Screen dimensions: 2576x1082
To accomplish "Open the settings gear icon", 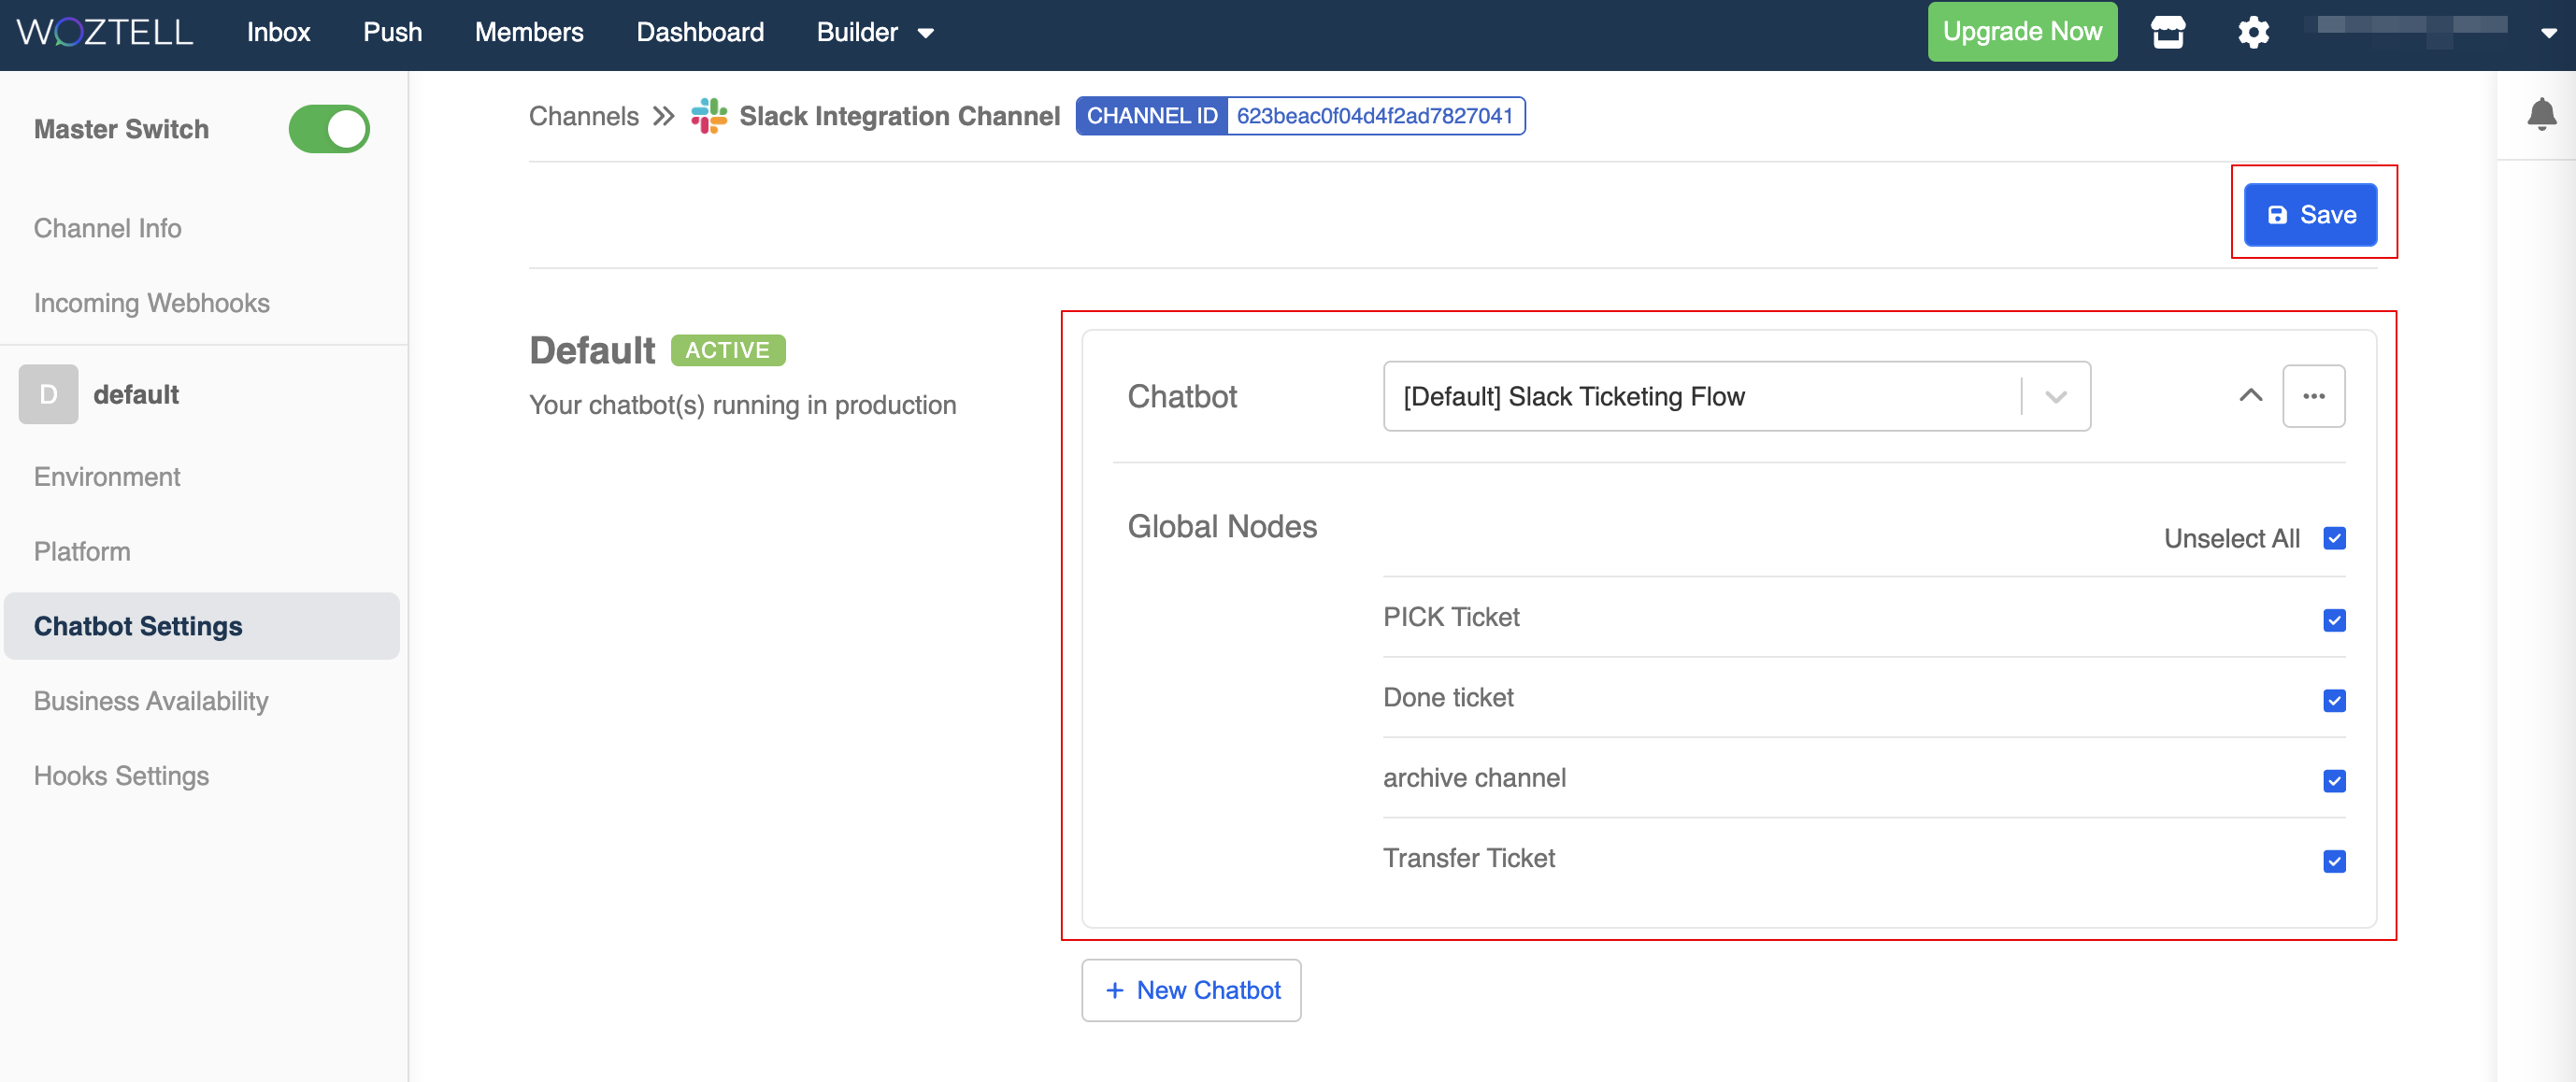I will tap(2252, 32).
